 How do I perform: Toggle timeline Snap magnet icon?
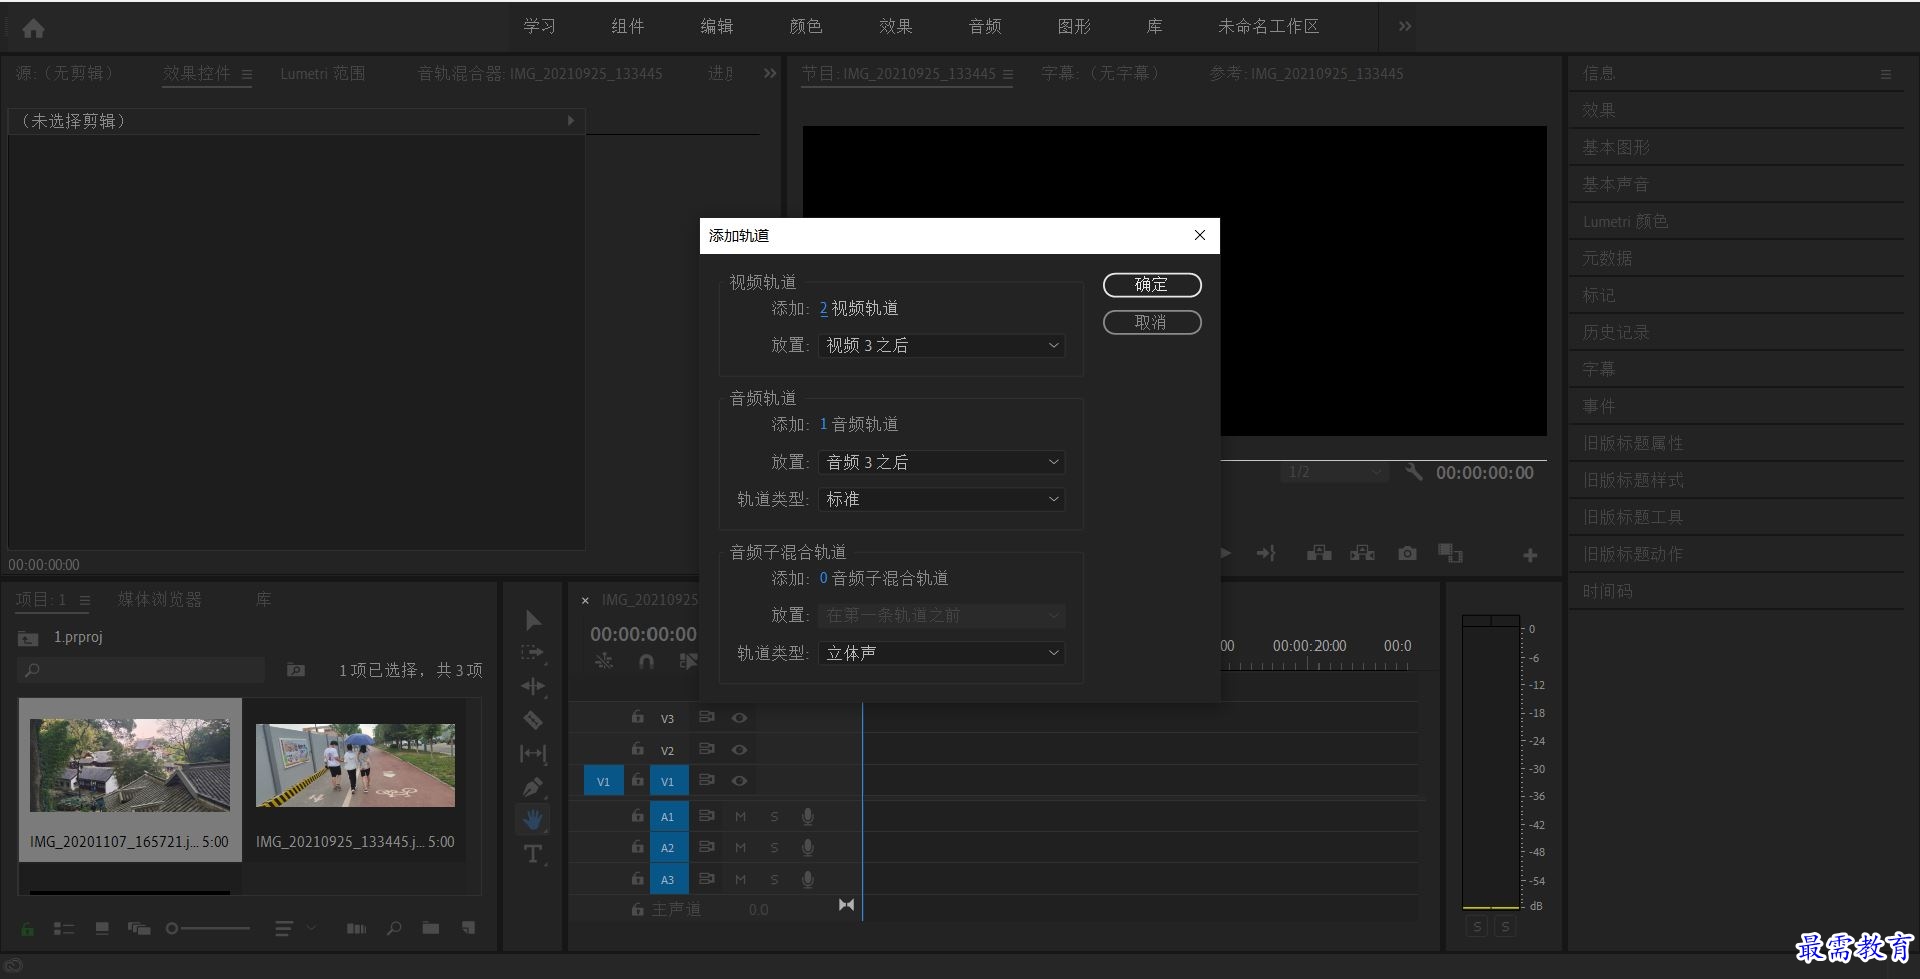click(x=646, y=661)
